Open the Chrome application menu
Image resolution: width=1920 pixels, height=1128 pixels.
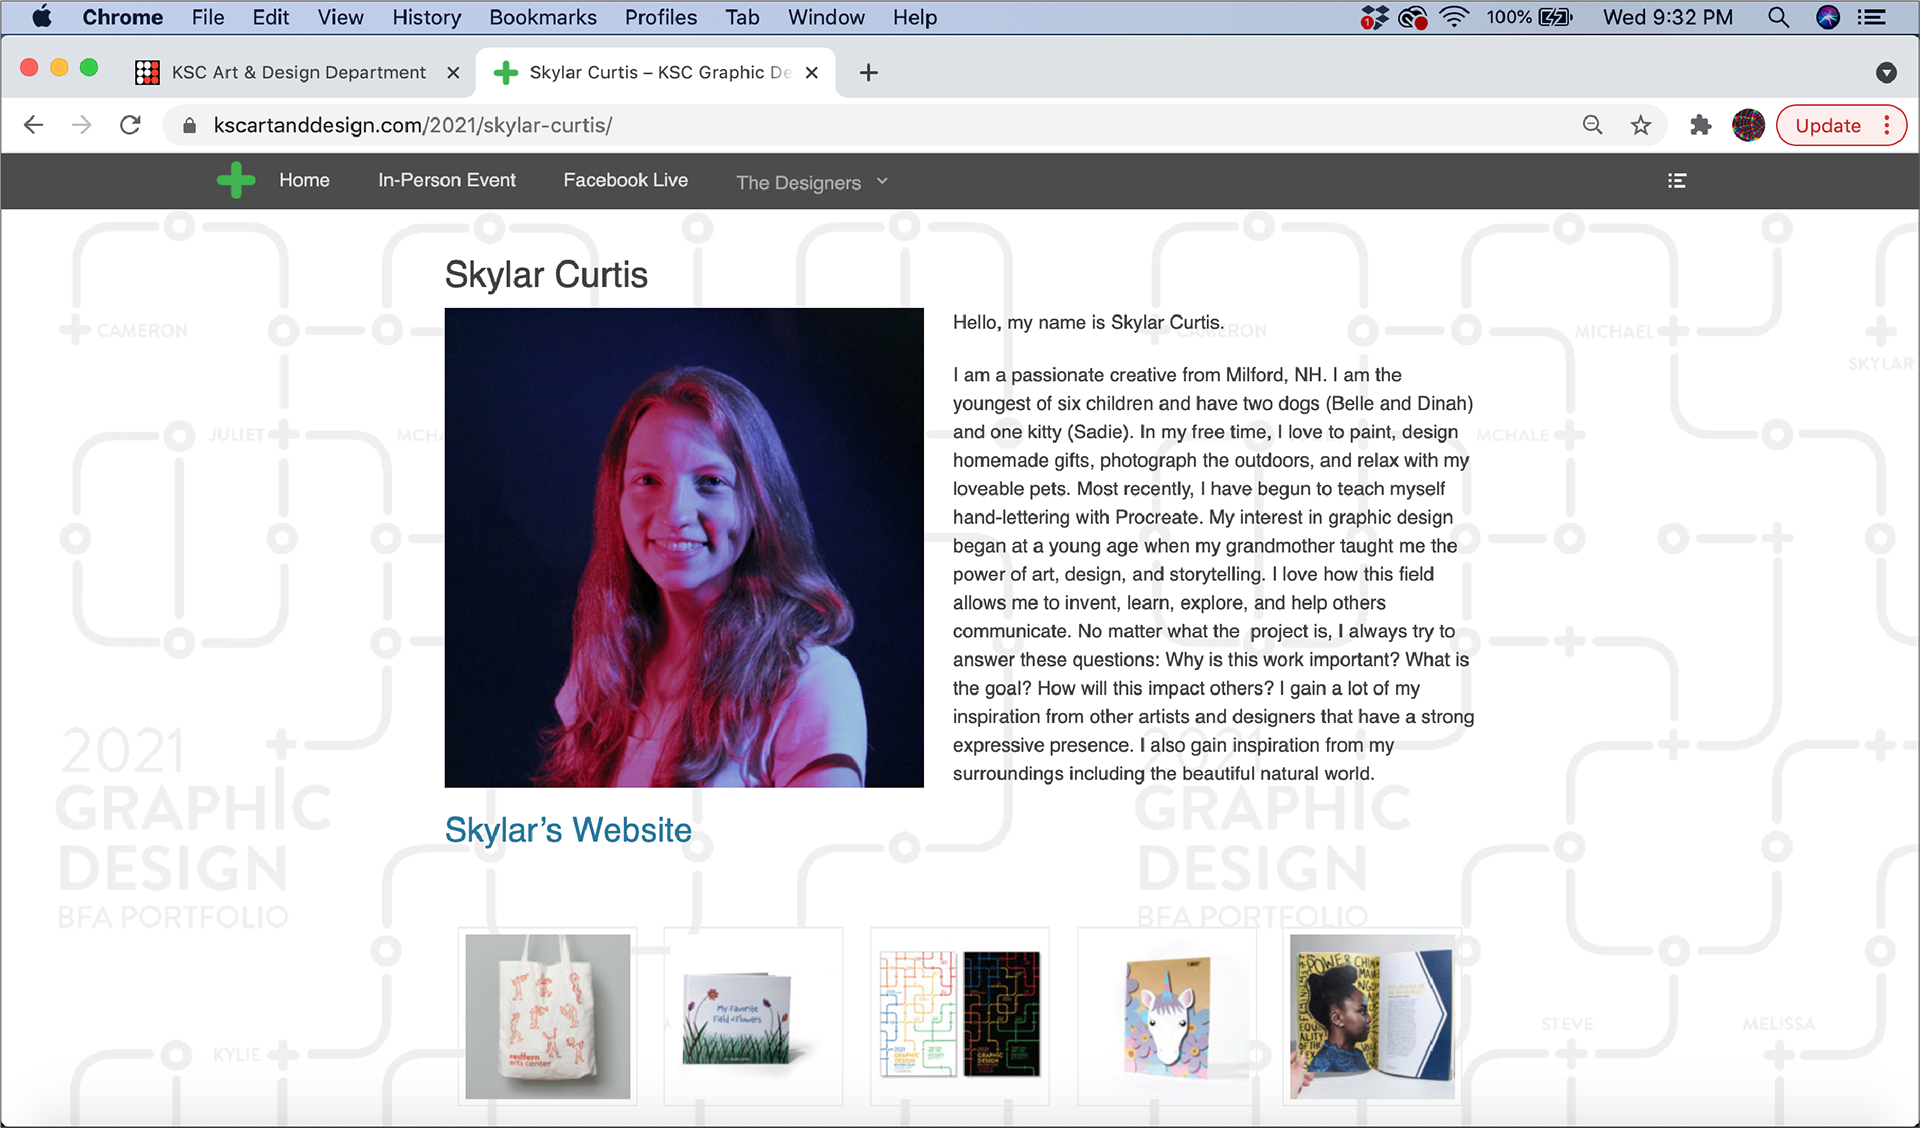122,17
